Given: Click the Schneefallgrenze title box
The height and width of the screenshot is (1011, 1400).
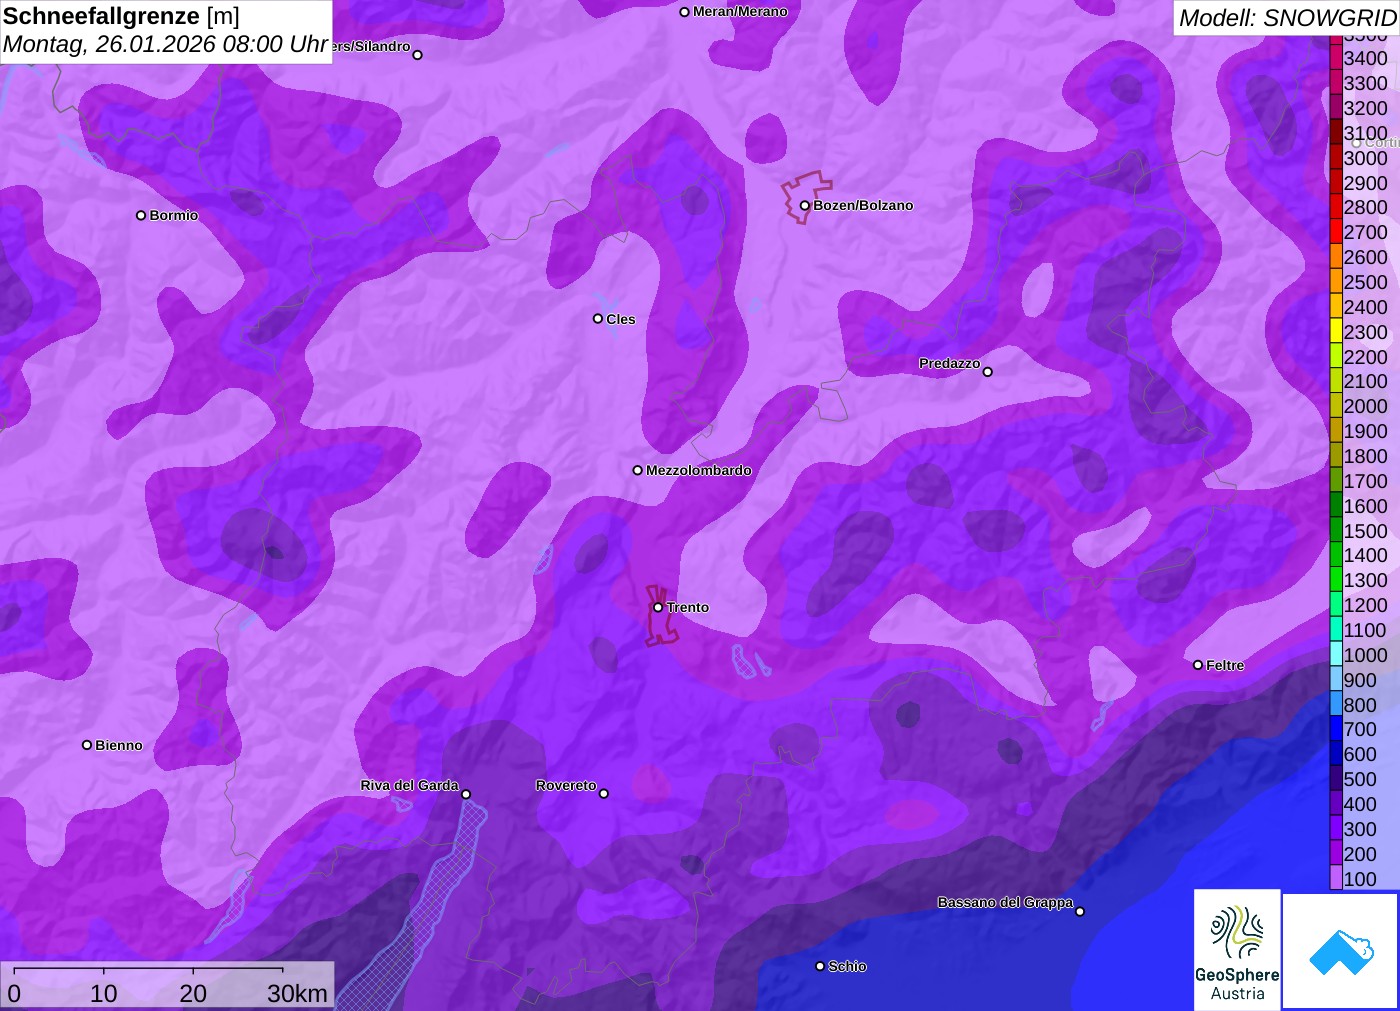Looking at the screenshot, I should (x=166, y=31).
